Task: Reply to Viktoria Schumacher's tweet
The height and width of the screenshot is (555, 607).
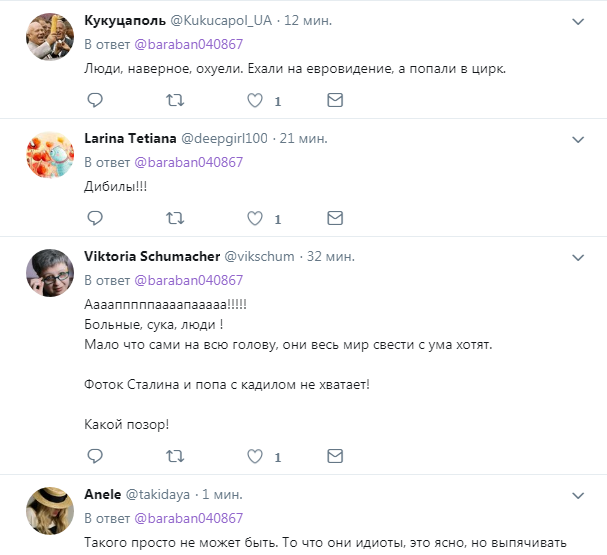Action: click(x=95, y=455)
